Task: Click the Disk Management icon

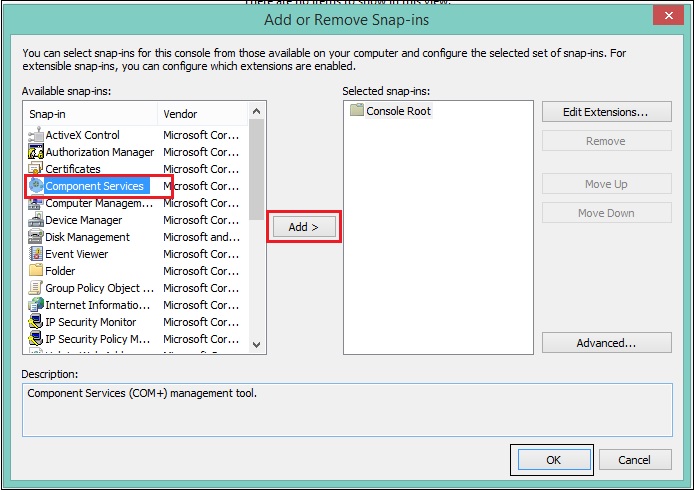Action: tap(35, 237)
